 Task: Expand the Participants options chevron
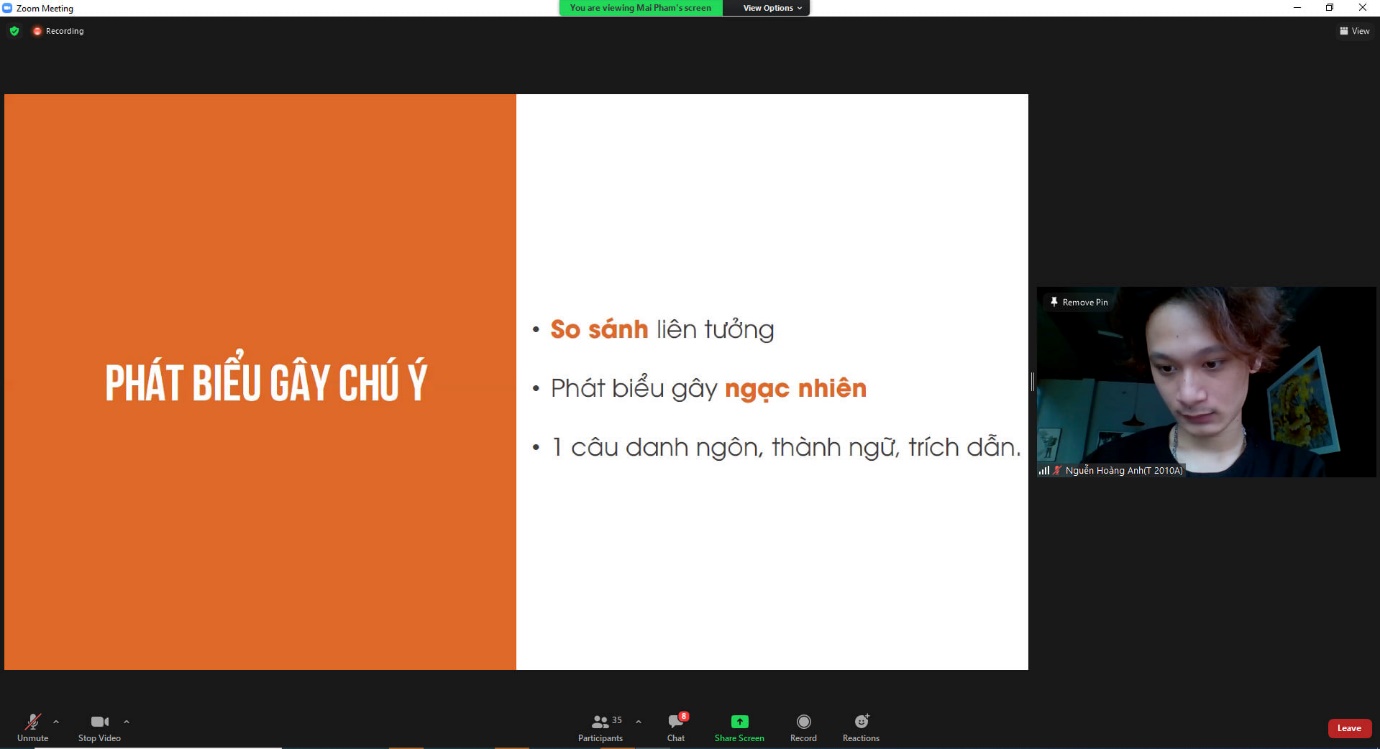(638, 721)
